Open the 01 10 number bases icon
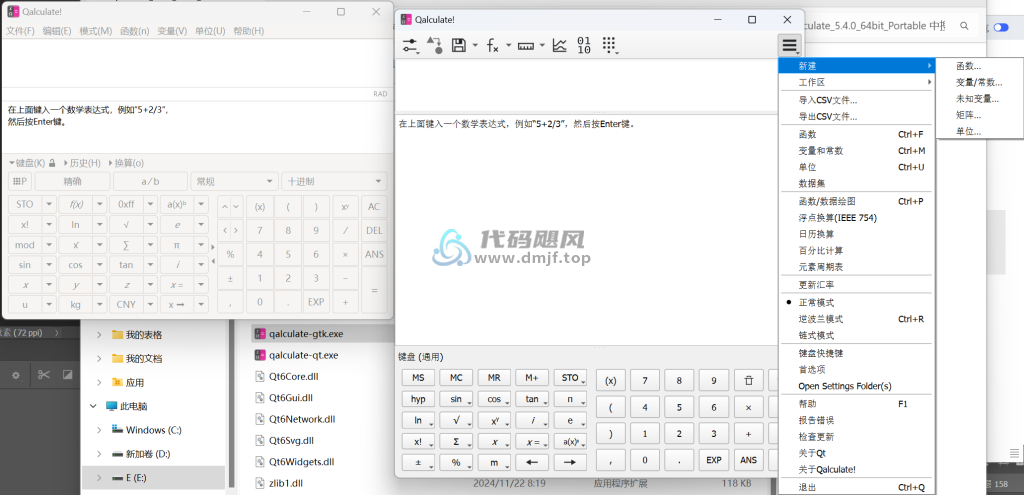The height and width of the screenshot is (495, 1024). tap(584, 45)
